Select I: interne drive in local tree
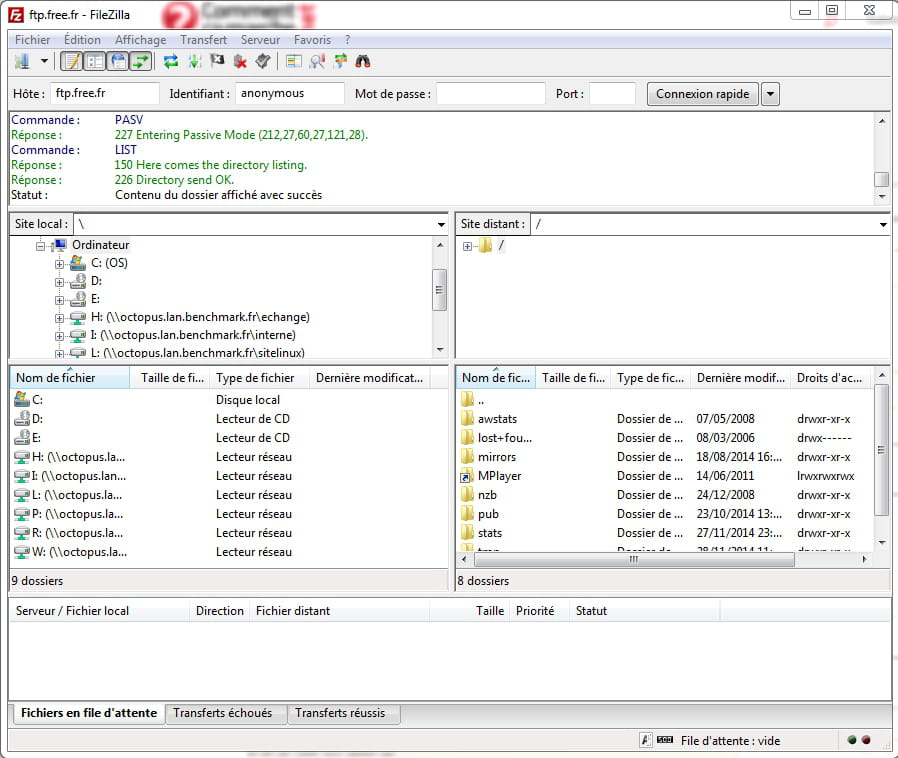898x758 pixels. pos(192,335)
